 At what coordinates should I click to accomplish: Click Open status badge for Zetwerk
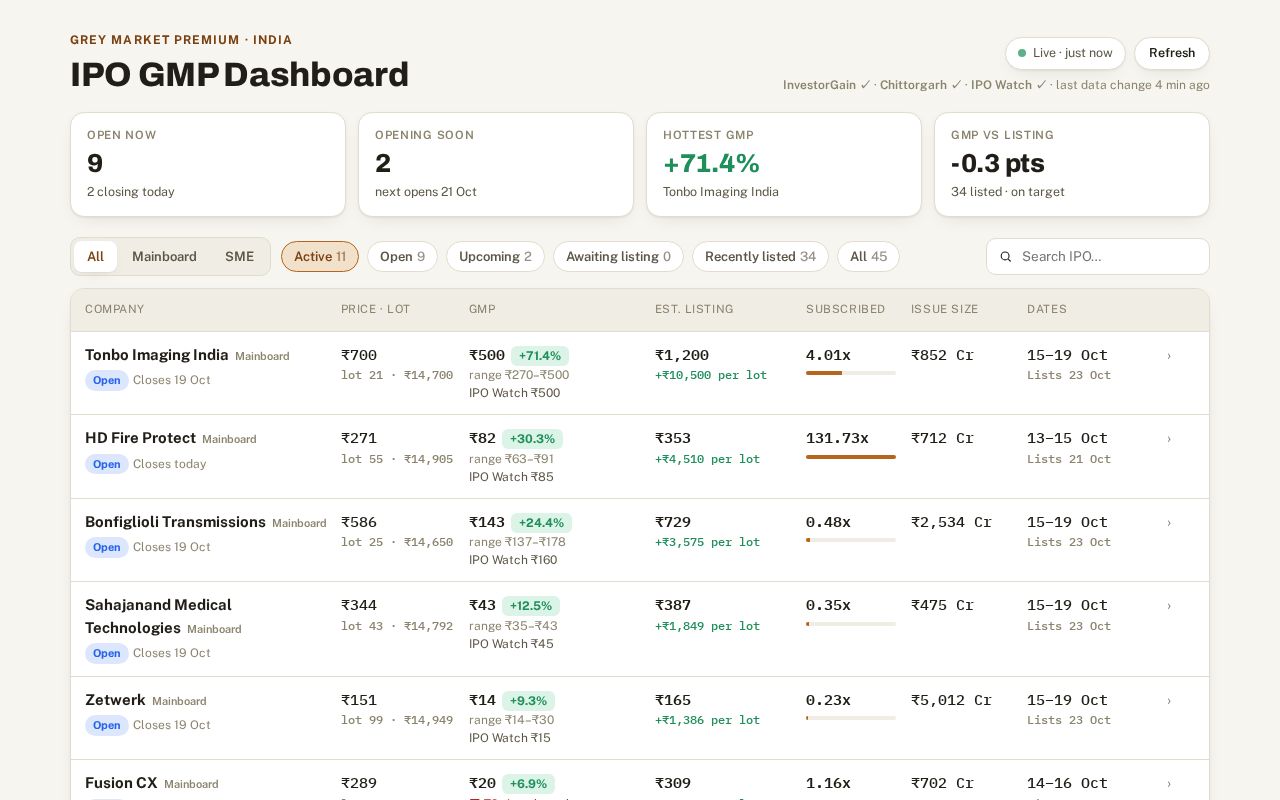click(x=107, y=725)
